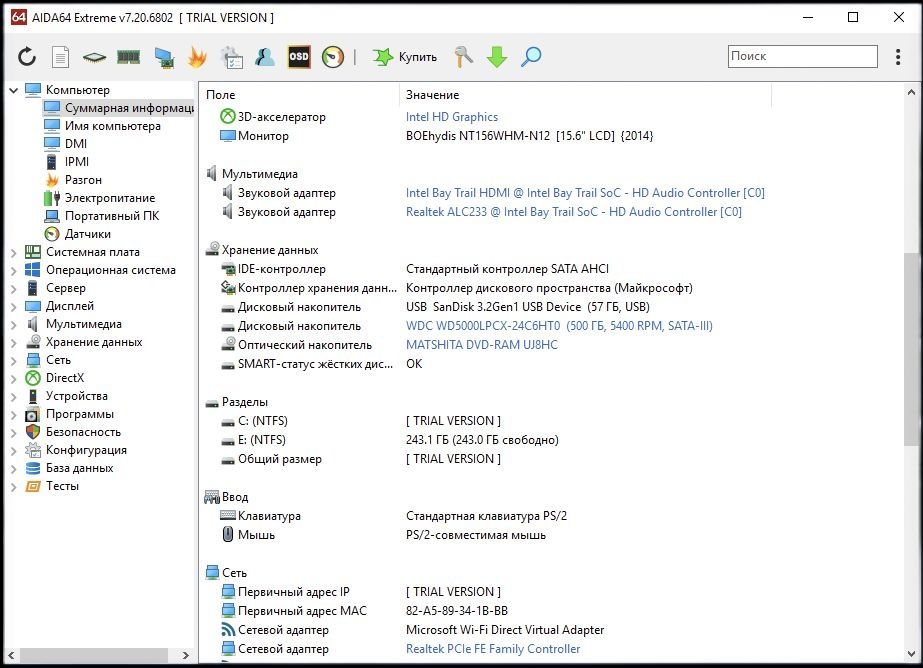
Task: Expand the Системная плата node
Action: click(x=14, y=252)
